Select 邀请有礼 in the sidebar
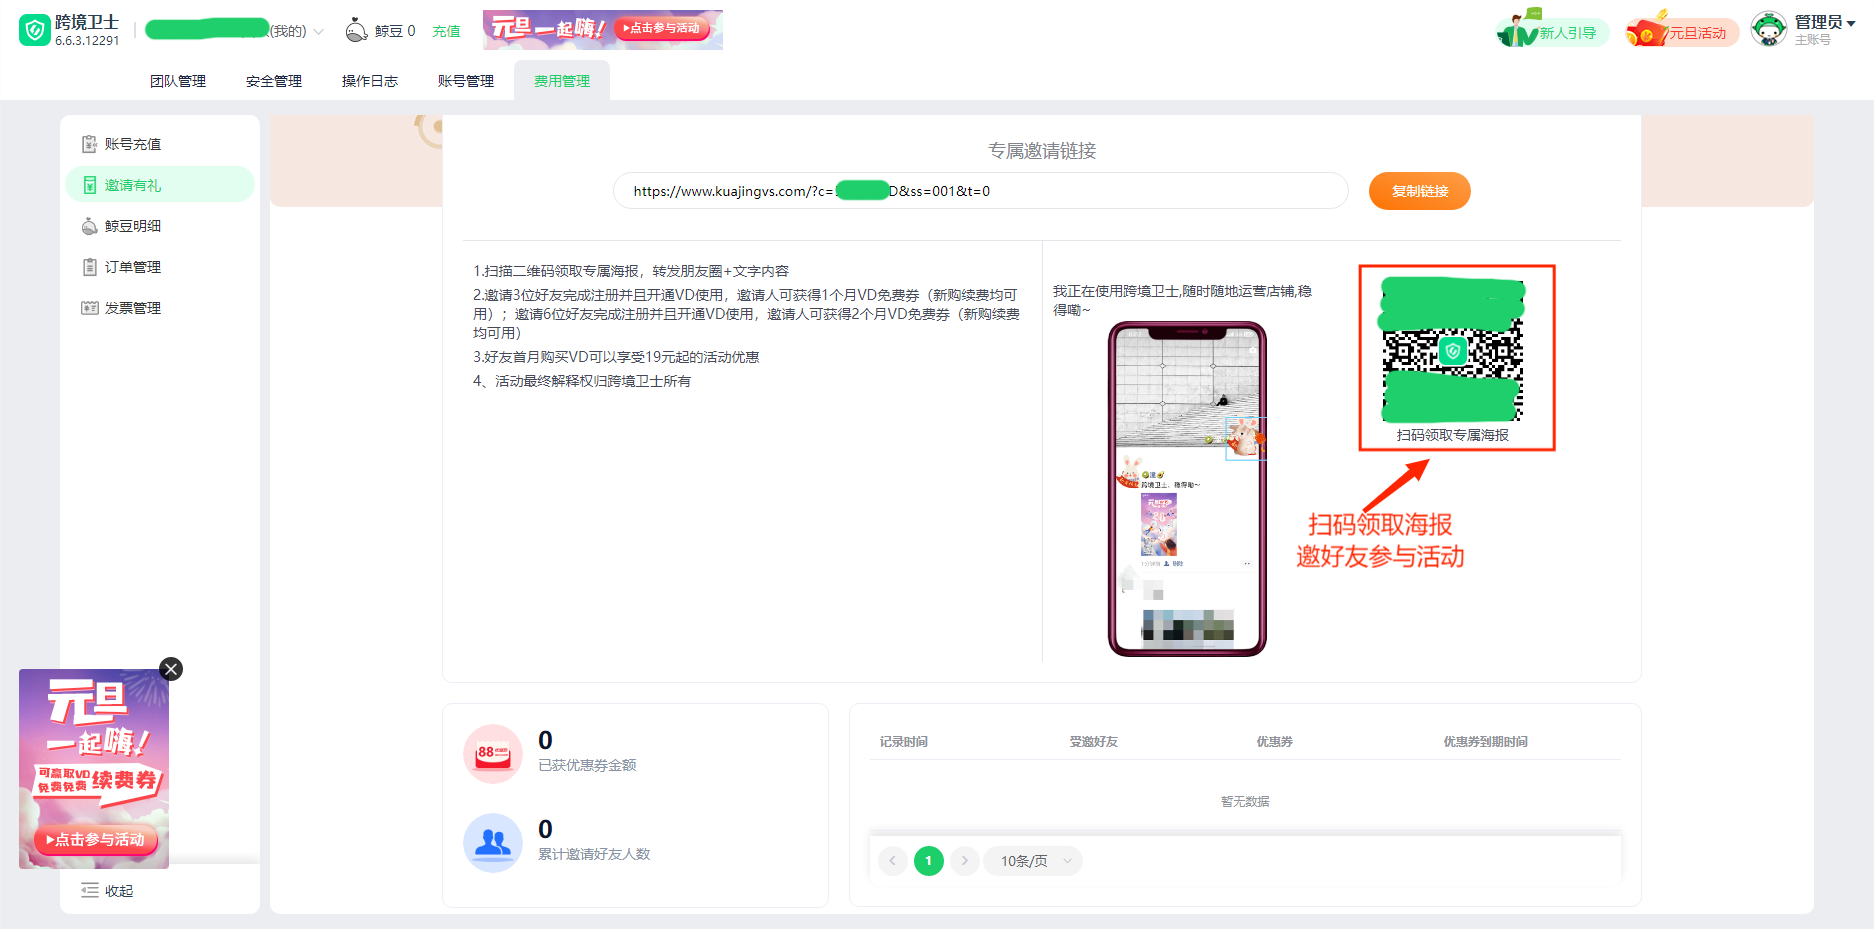The width and height of the screenshot is (1874, 929). tap(160, 185)
